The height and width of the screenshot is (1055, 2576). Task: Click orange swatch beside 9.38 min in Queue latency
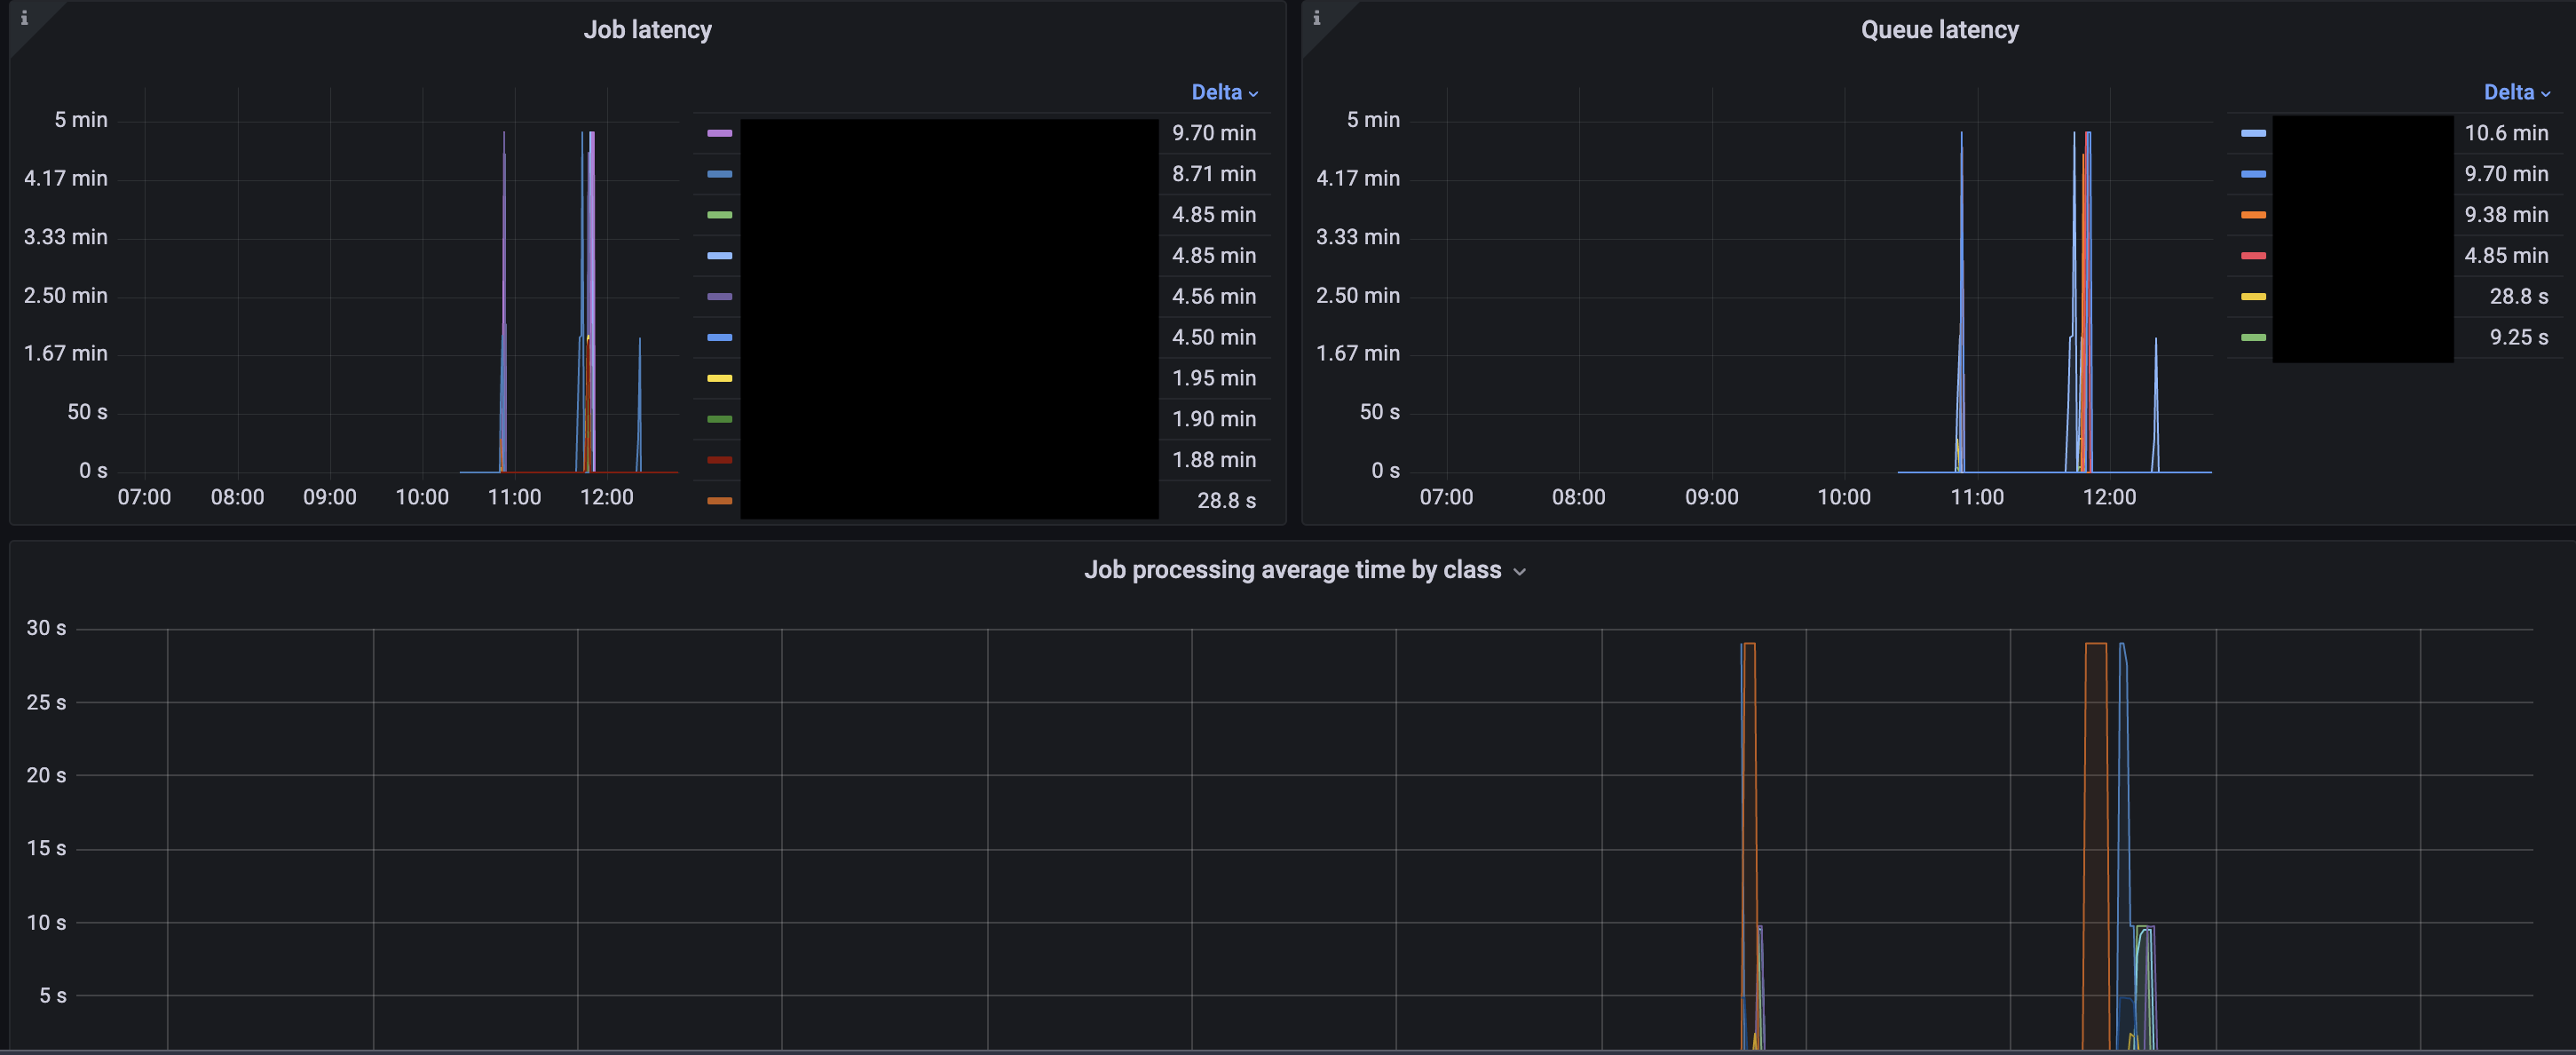pyautogui.click(x=2253, y=215)
